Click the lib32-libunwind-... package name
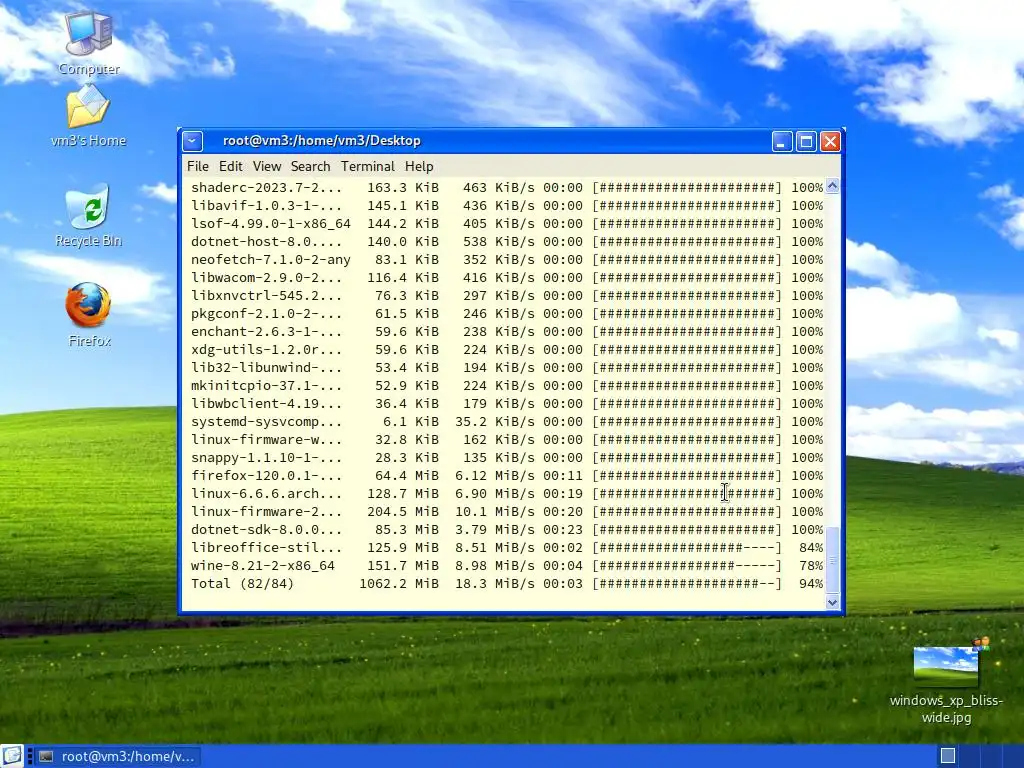Viewport: 1024px width, 768px height. pos(266,368)
